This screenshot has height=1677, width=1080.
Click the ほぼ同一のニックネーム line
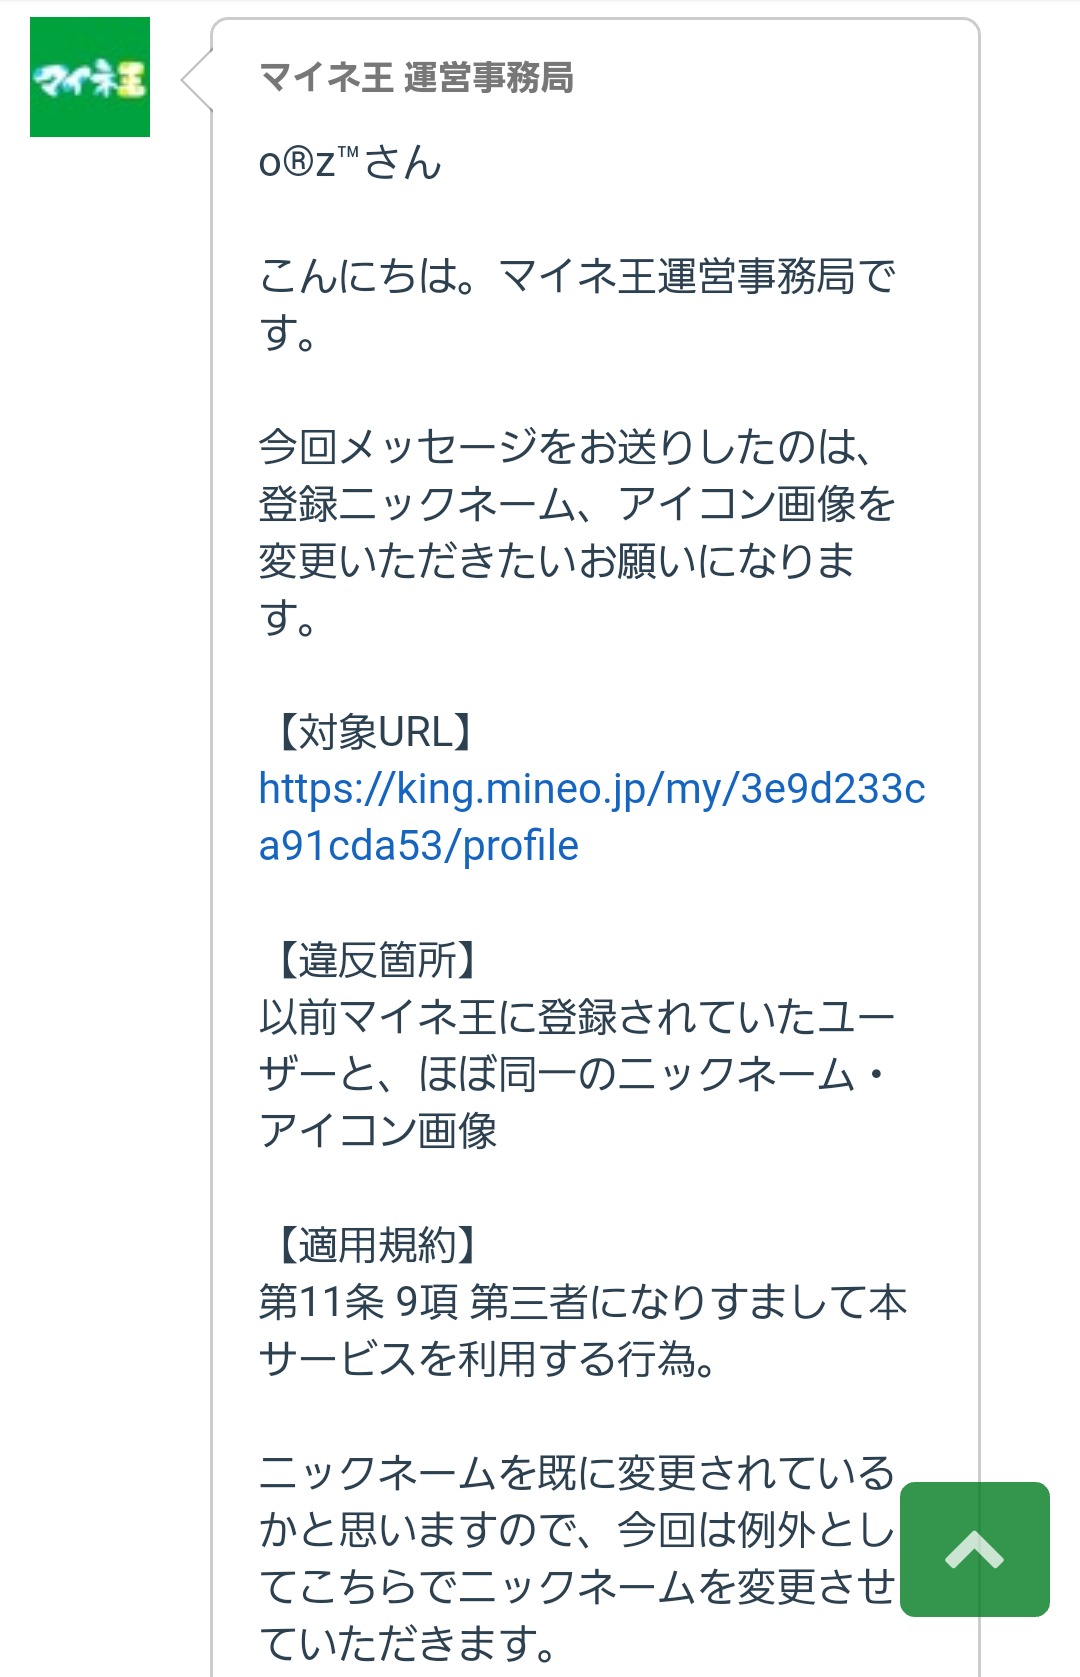click(572, 1074)
